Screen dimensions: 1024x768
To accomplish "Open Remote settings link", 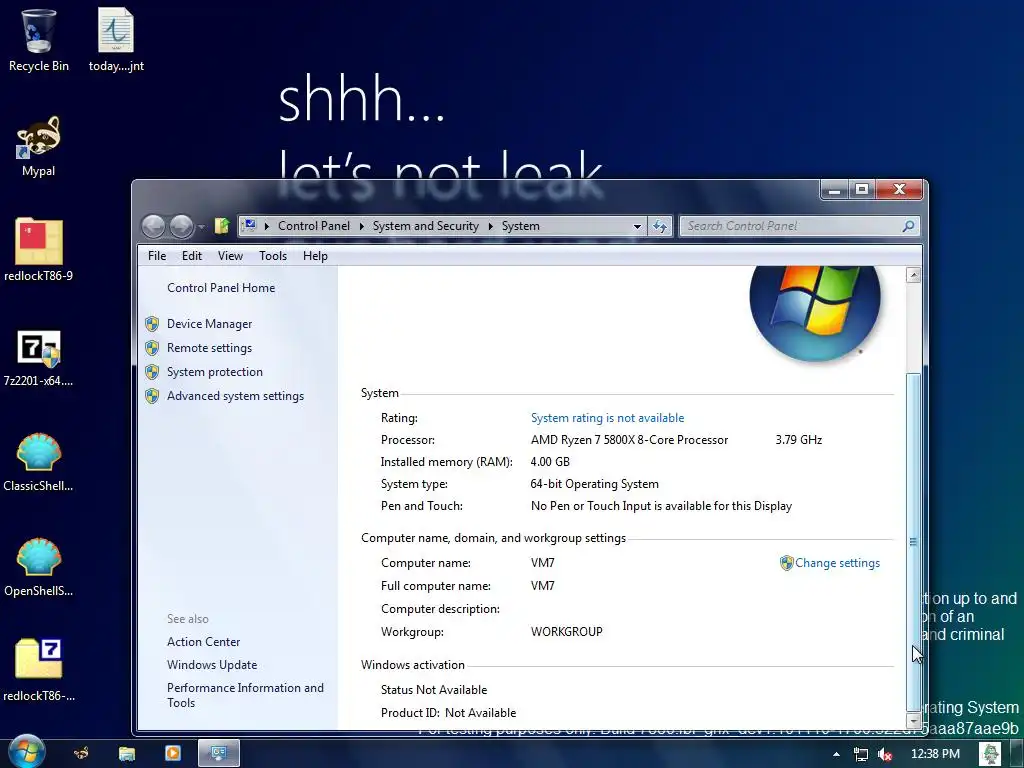I will pos(209,348).
